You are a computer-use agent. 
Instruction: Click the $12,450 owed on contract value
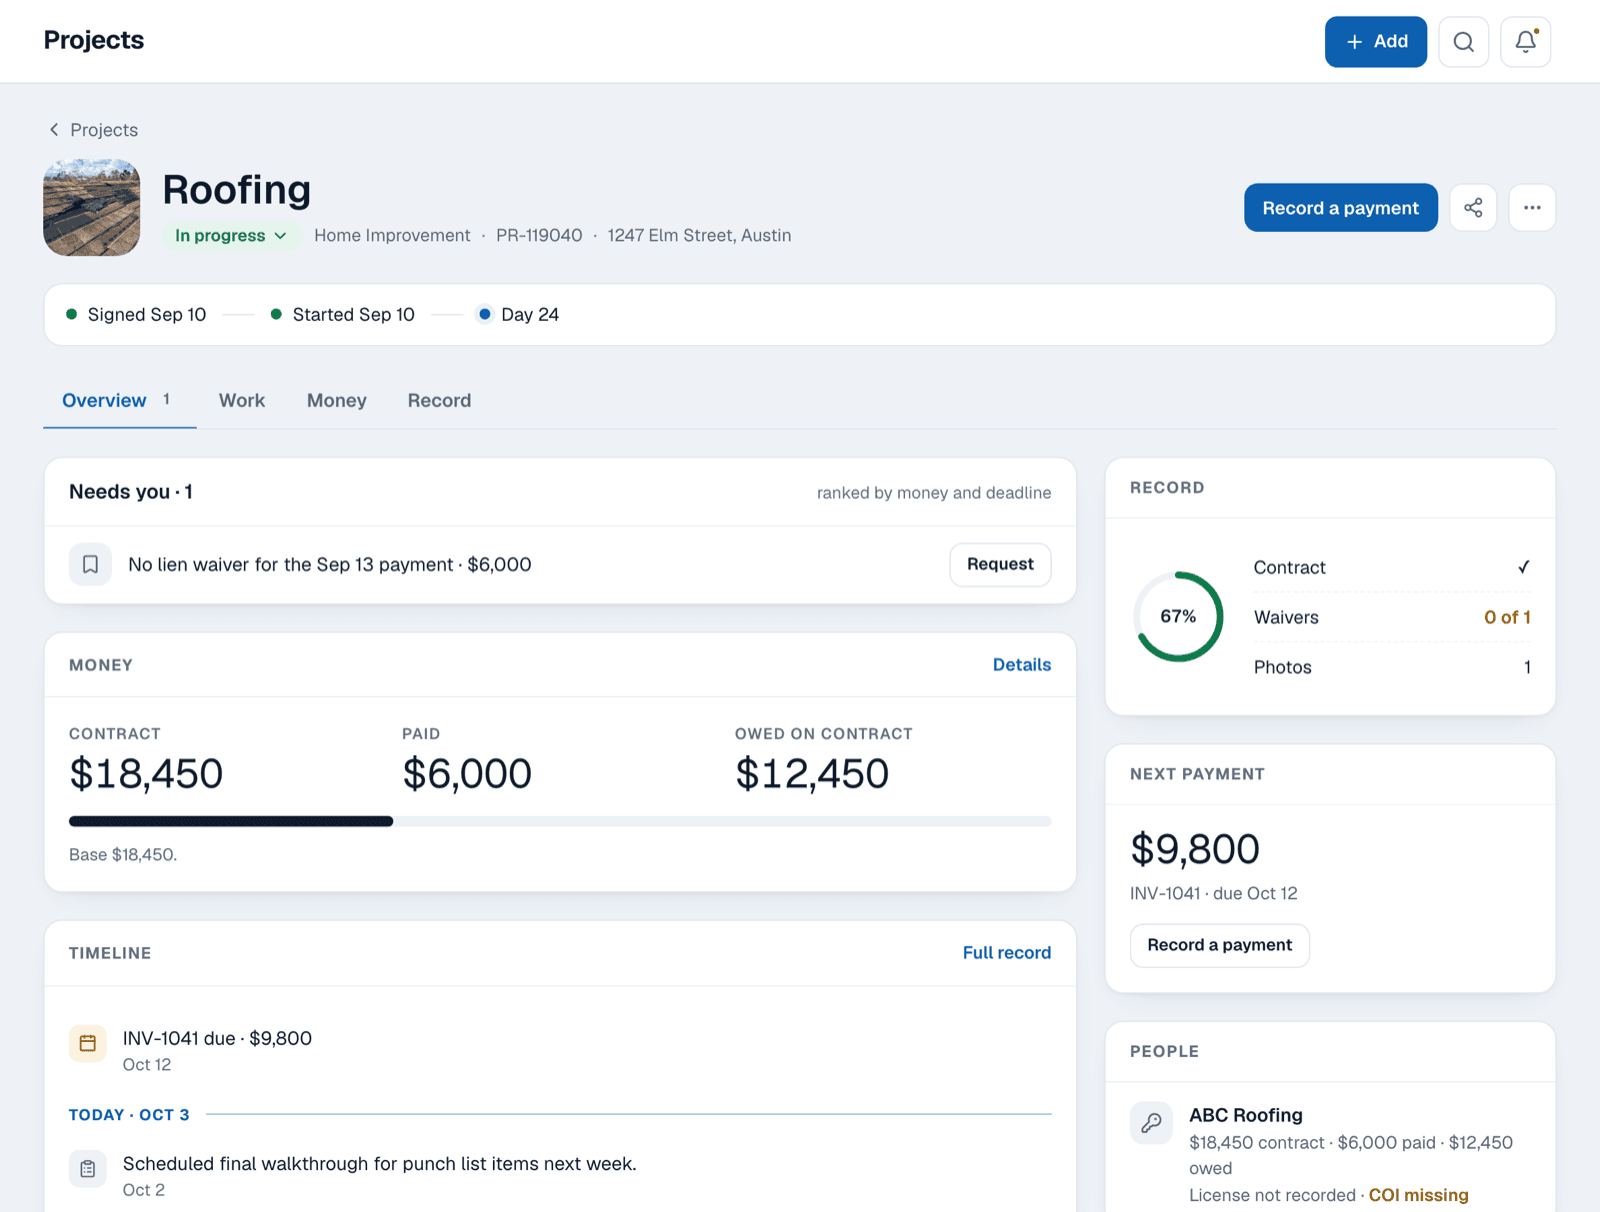coord(811,774)
